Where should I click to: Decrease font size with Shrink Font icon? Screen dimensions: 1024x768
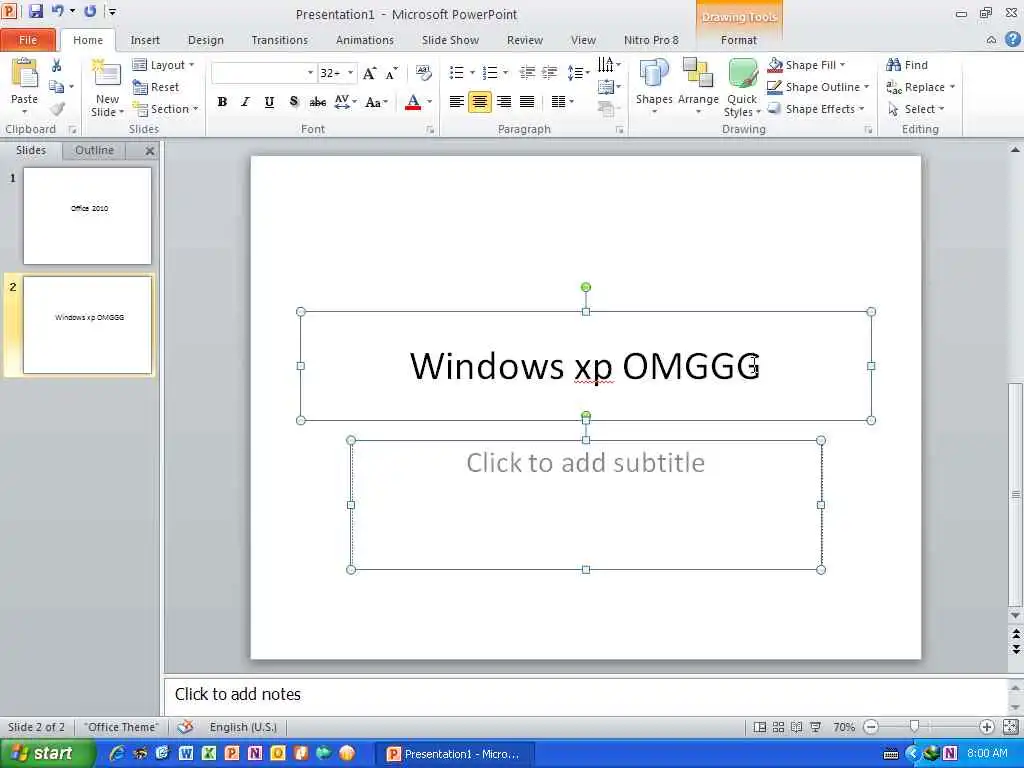391,73
